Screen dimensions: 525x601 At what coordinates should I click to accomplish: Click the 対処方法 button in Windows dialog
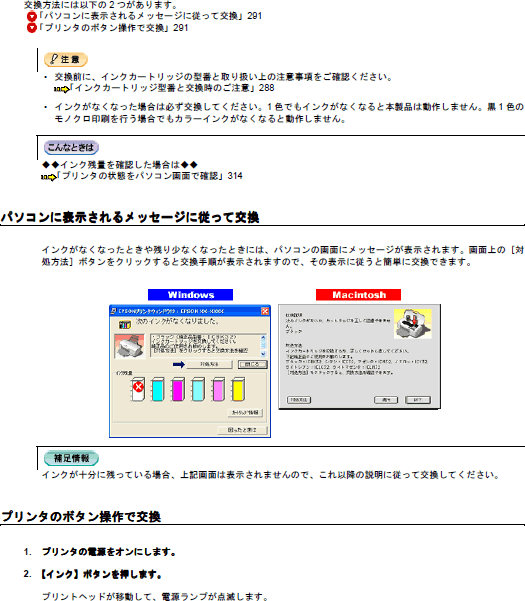[209, 365]
